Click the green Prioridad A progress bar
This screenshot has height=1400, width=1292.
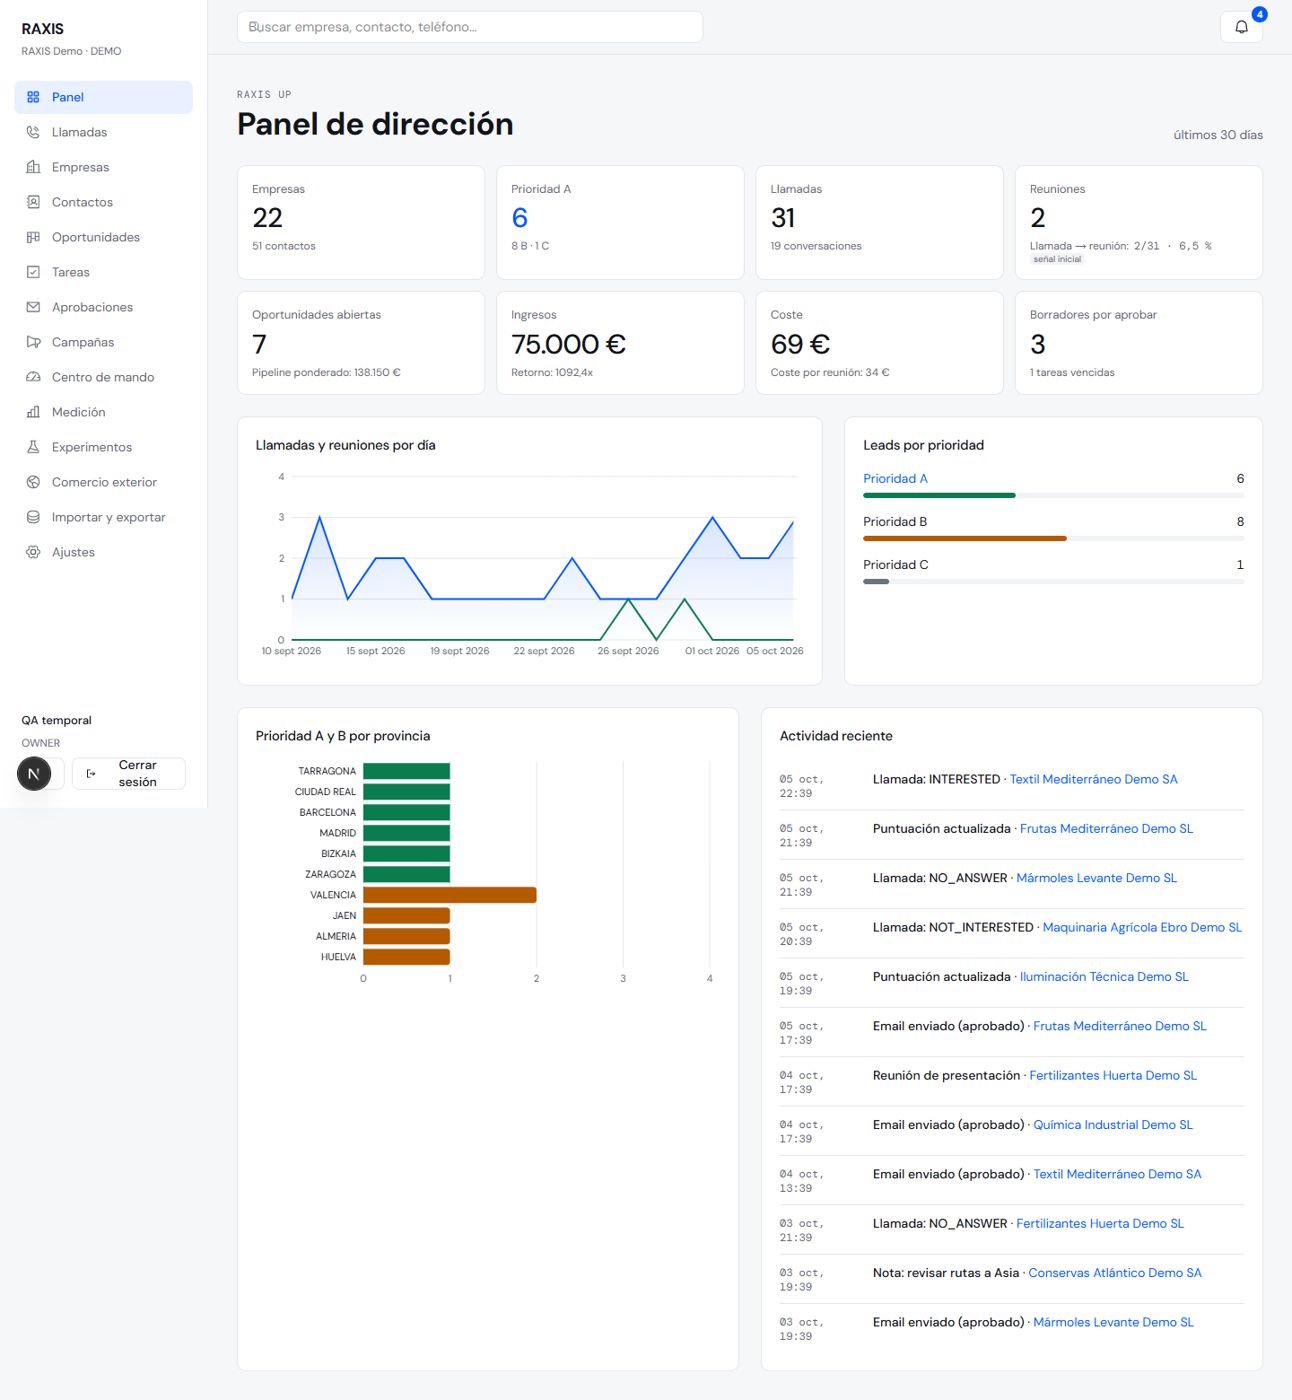tap(939, 495)
